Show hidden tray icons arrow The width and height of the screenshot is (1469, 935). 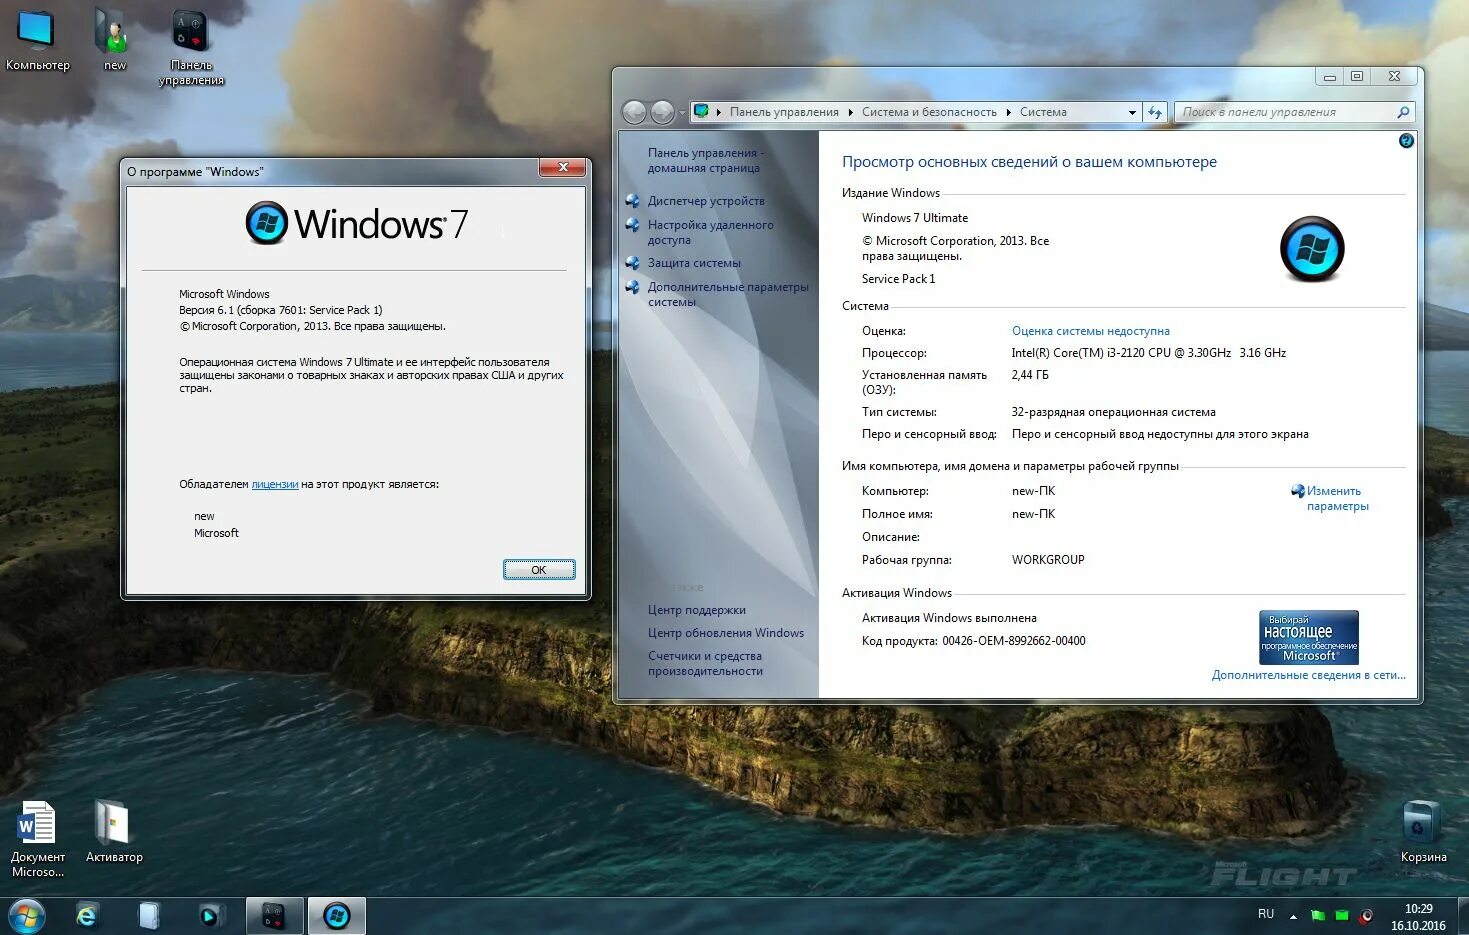(1293, 915)
